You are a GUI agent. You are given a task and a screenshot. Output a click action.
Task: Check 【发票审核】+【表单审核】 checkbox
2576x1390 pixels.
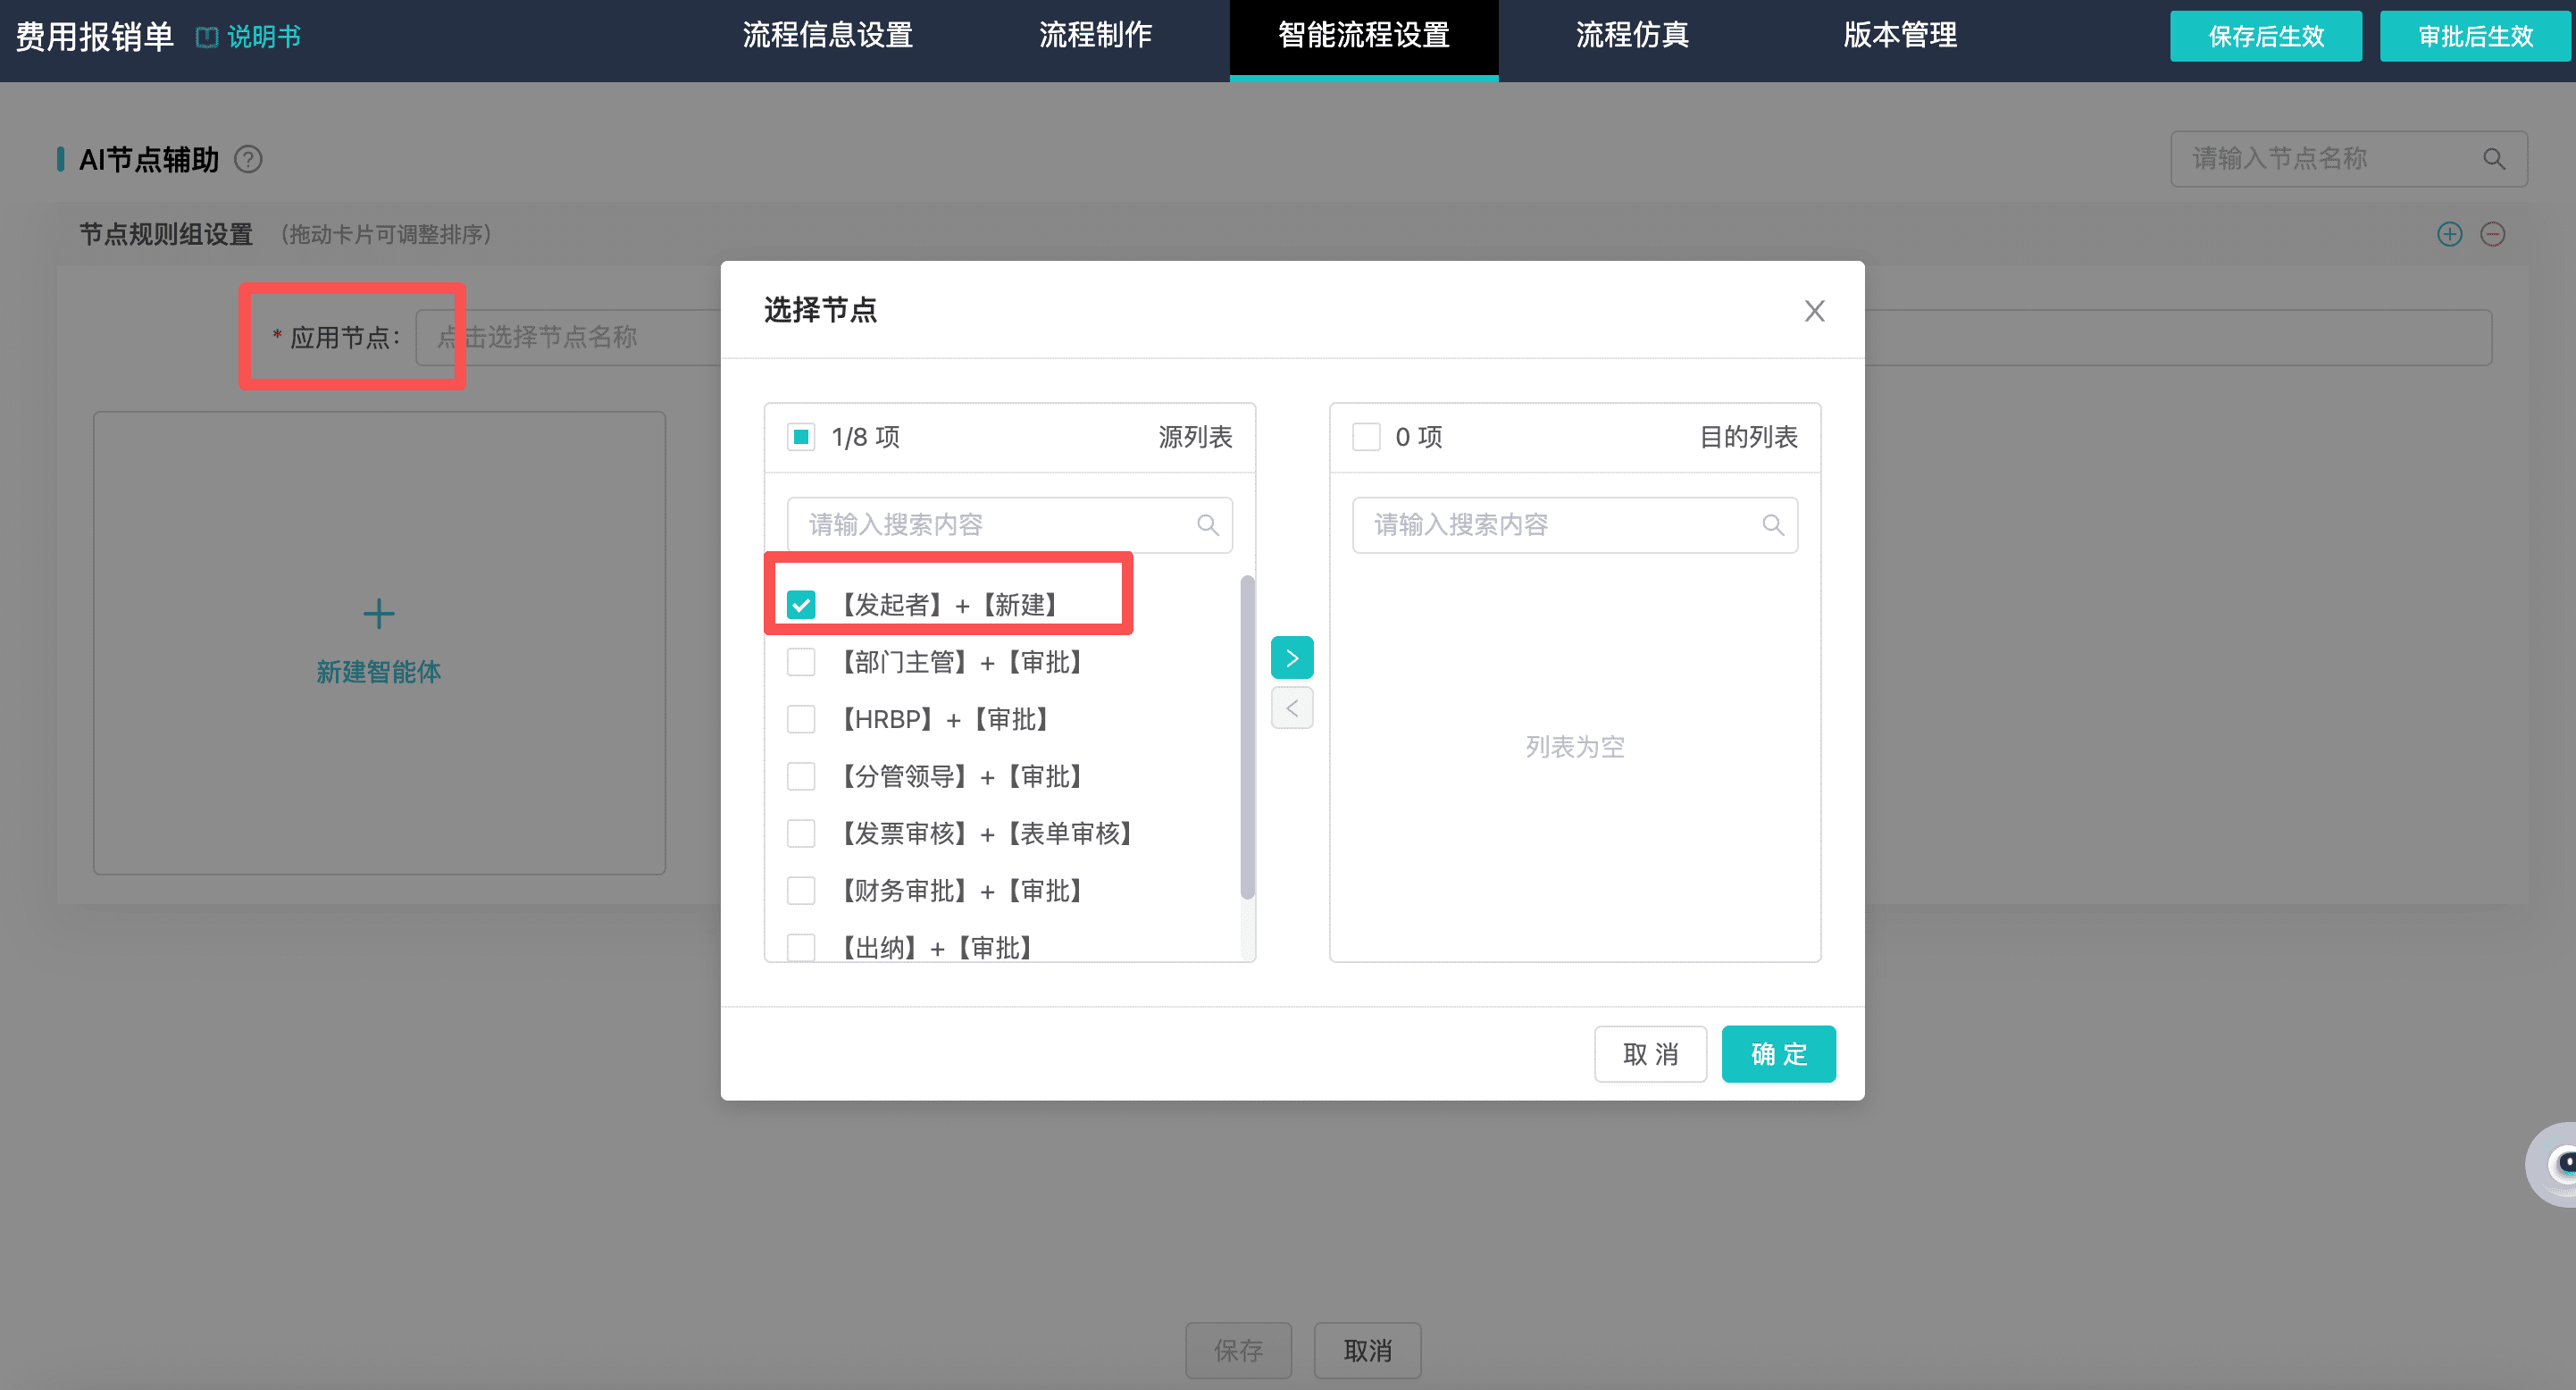[800, 833]
